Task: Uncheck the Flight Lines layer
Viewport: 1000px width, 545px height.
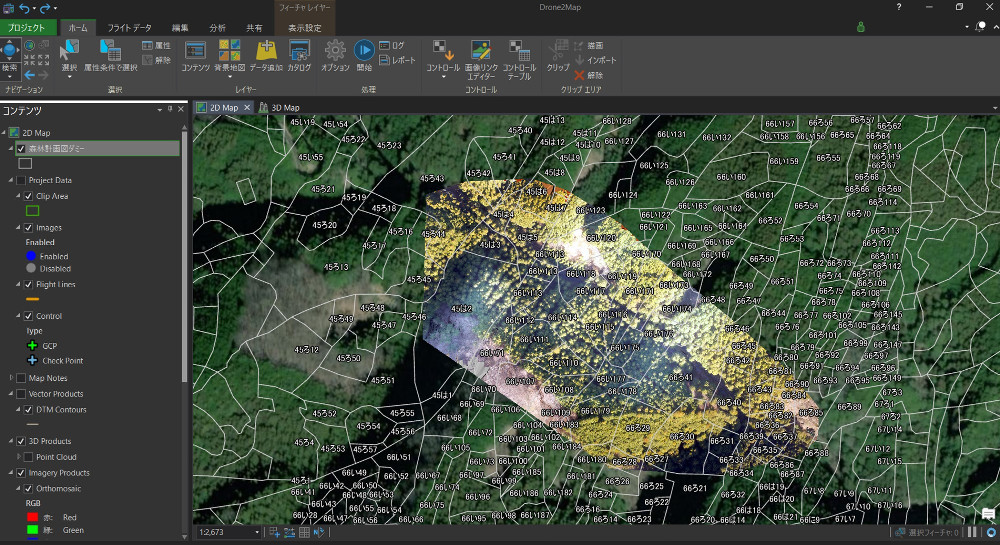Action: pos(29,285)
